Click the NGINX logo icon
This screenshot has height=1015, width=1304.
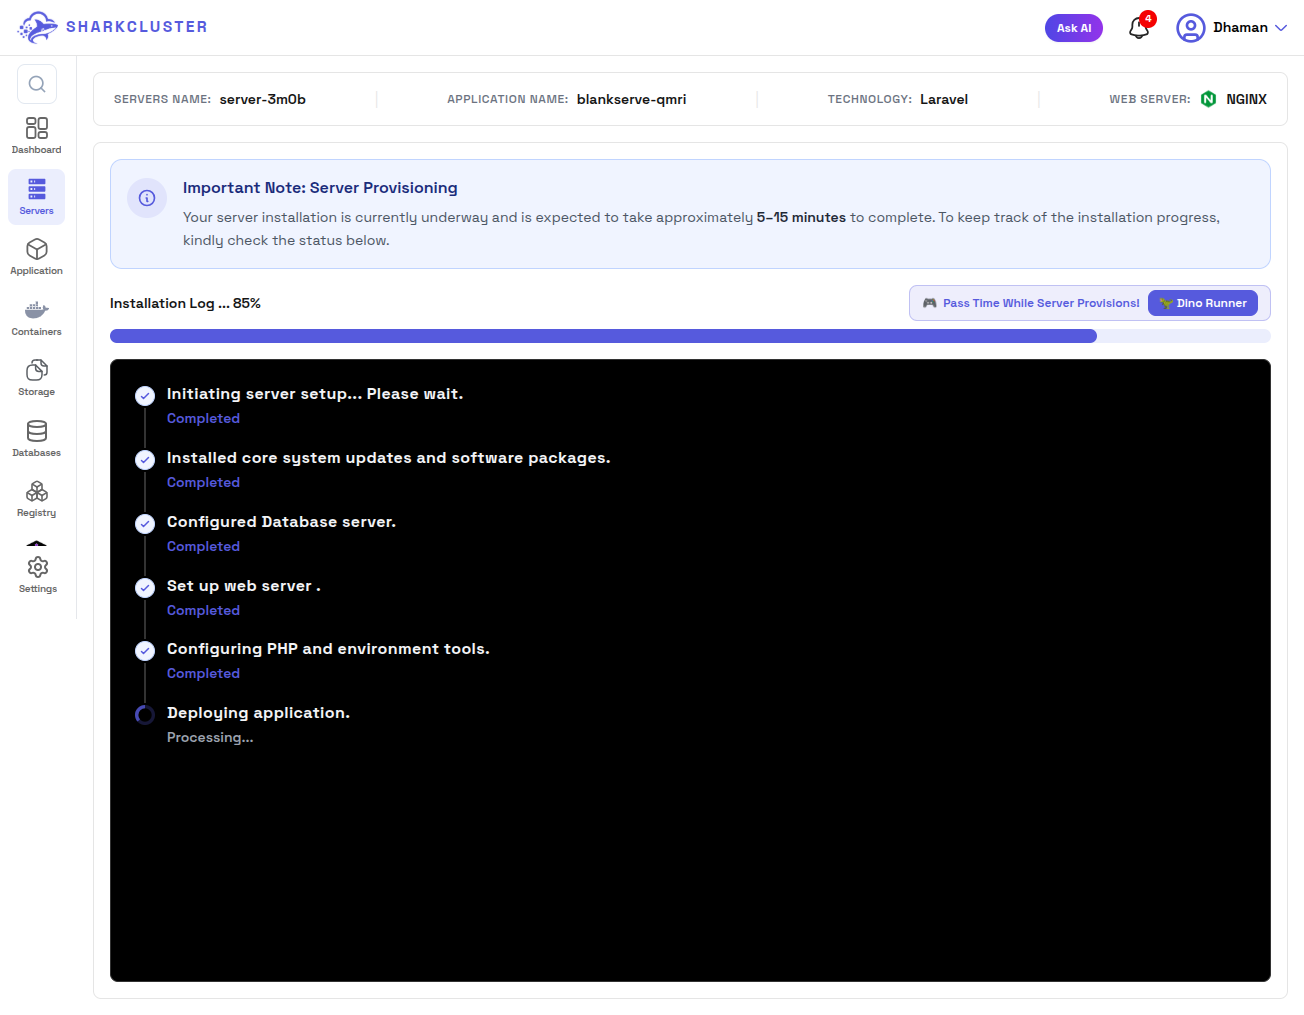(x=1208, y=99)
